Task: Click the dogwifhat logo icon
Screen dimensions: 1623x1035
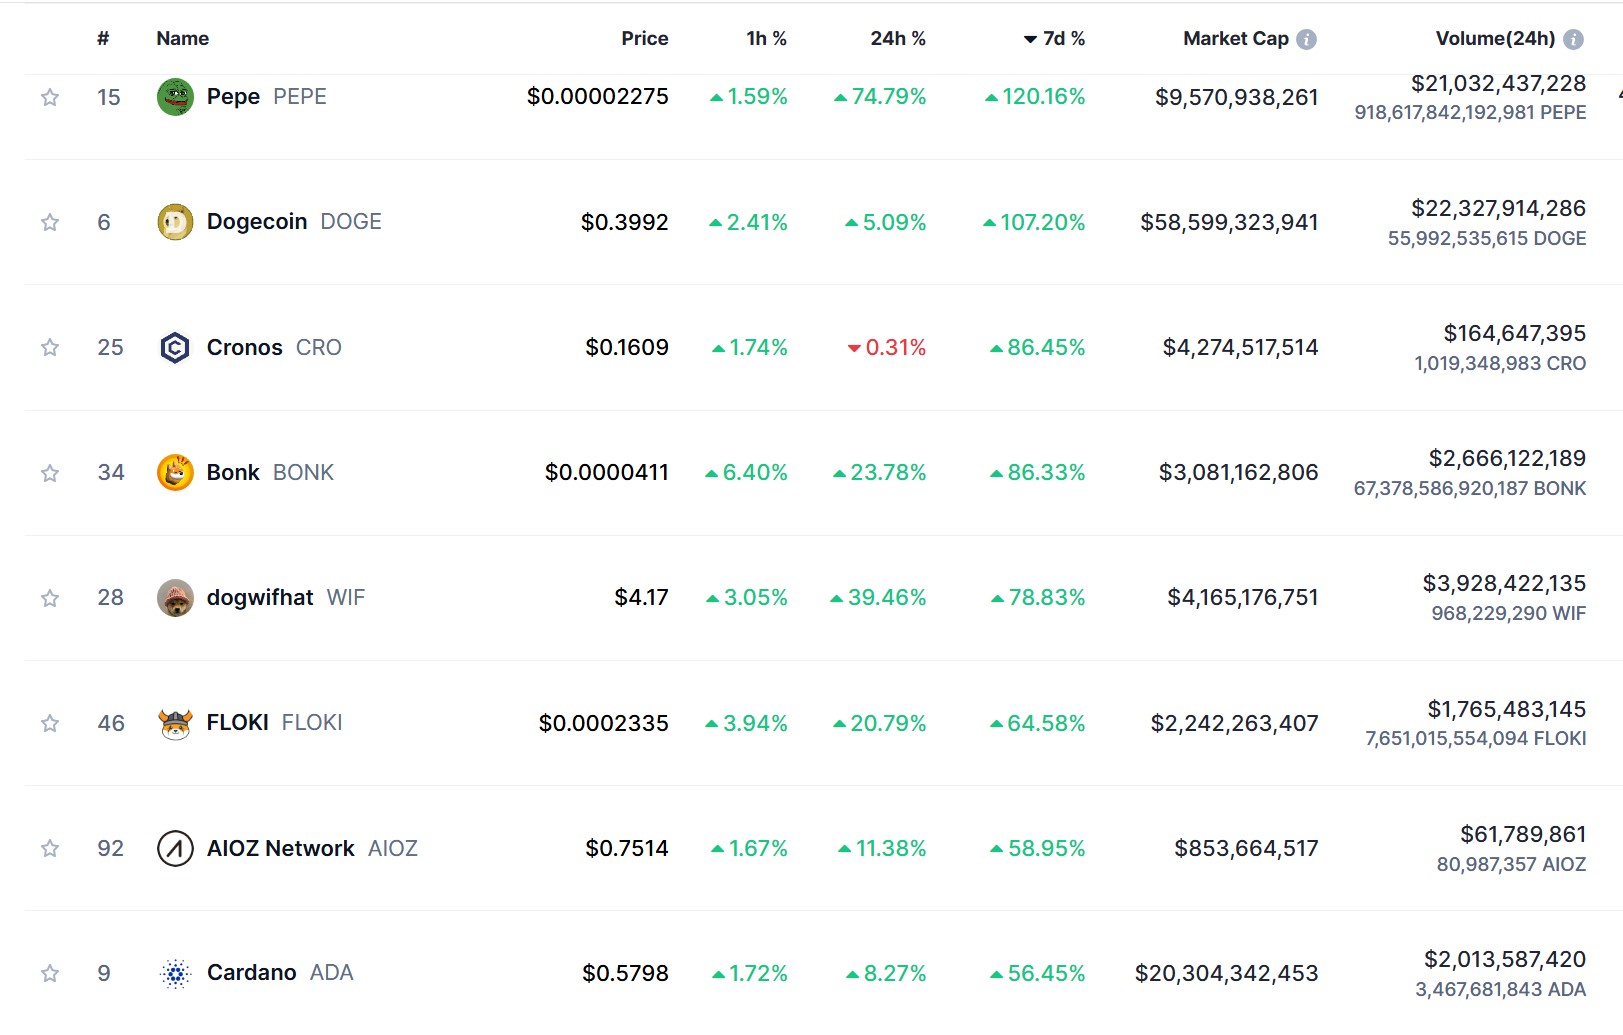Action: tap(175, 598)
